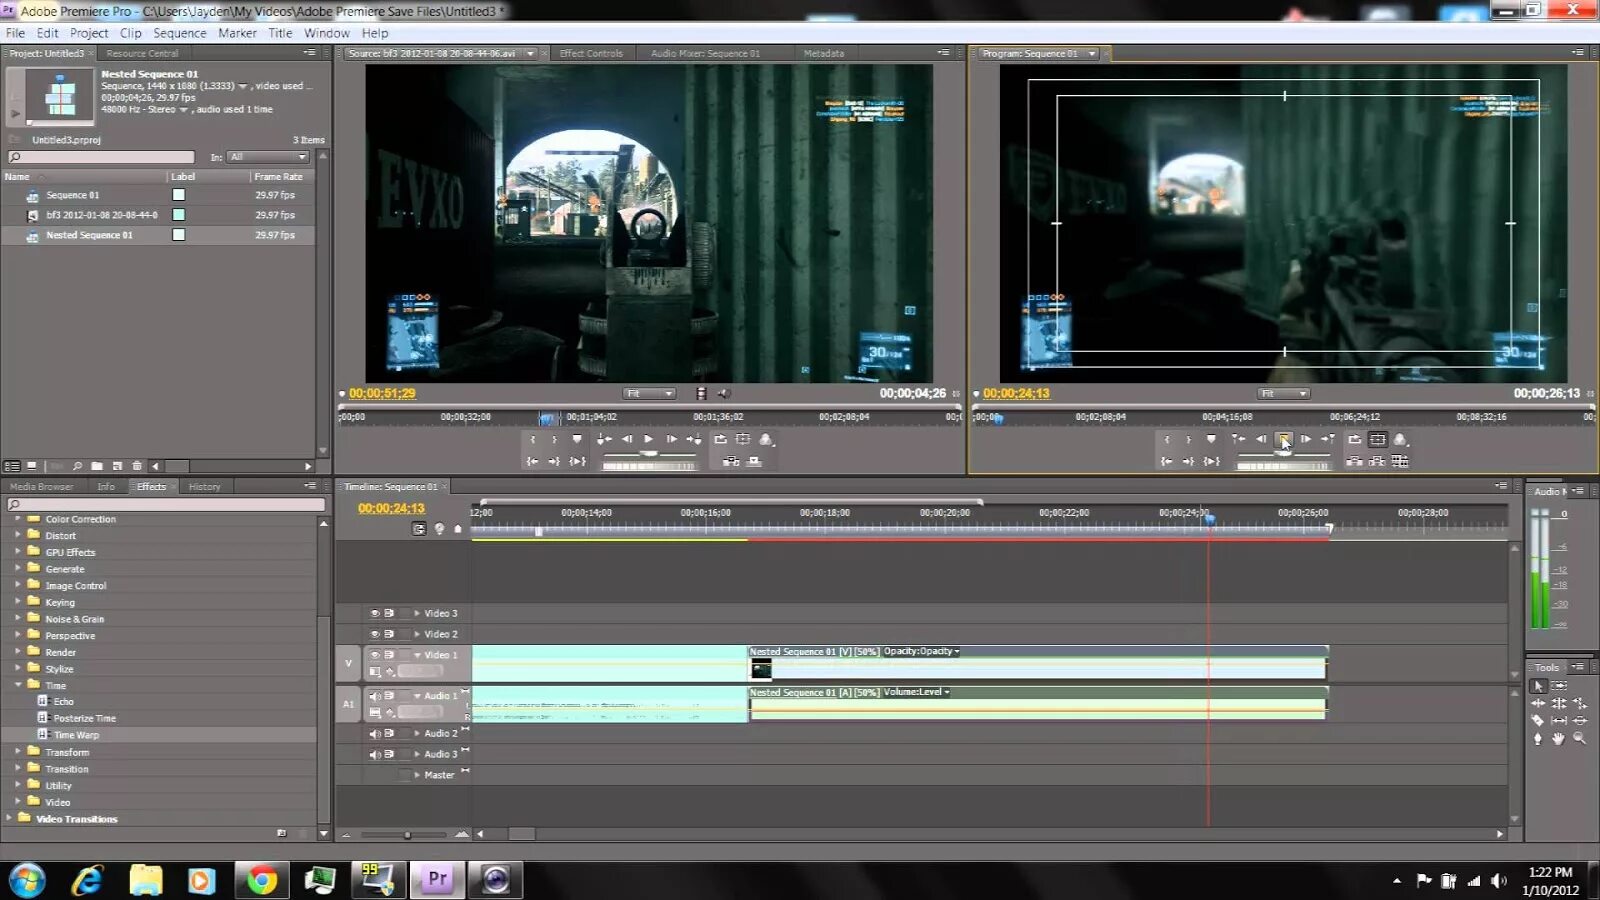Hide the Video 1 track output
Screen dimensions: 1600x900
[x=375, y=655]
